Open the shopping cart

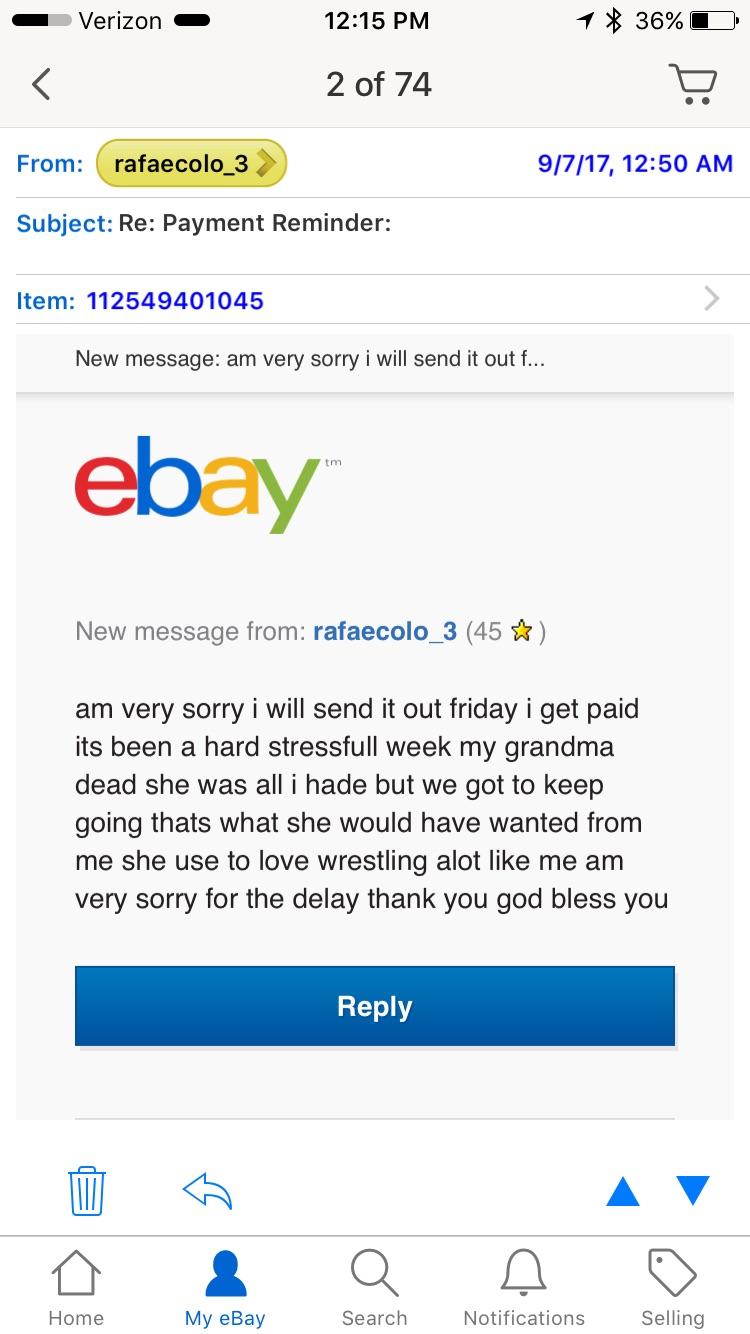[x=693, y=84]
